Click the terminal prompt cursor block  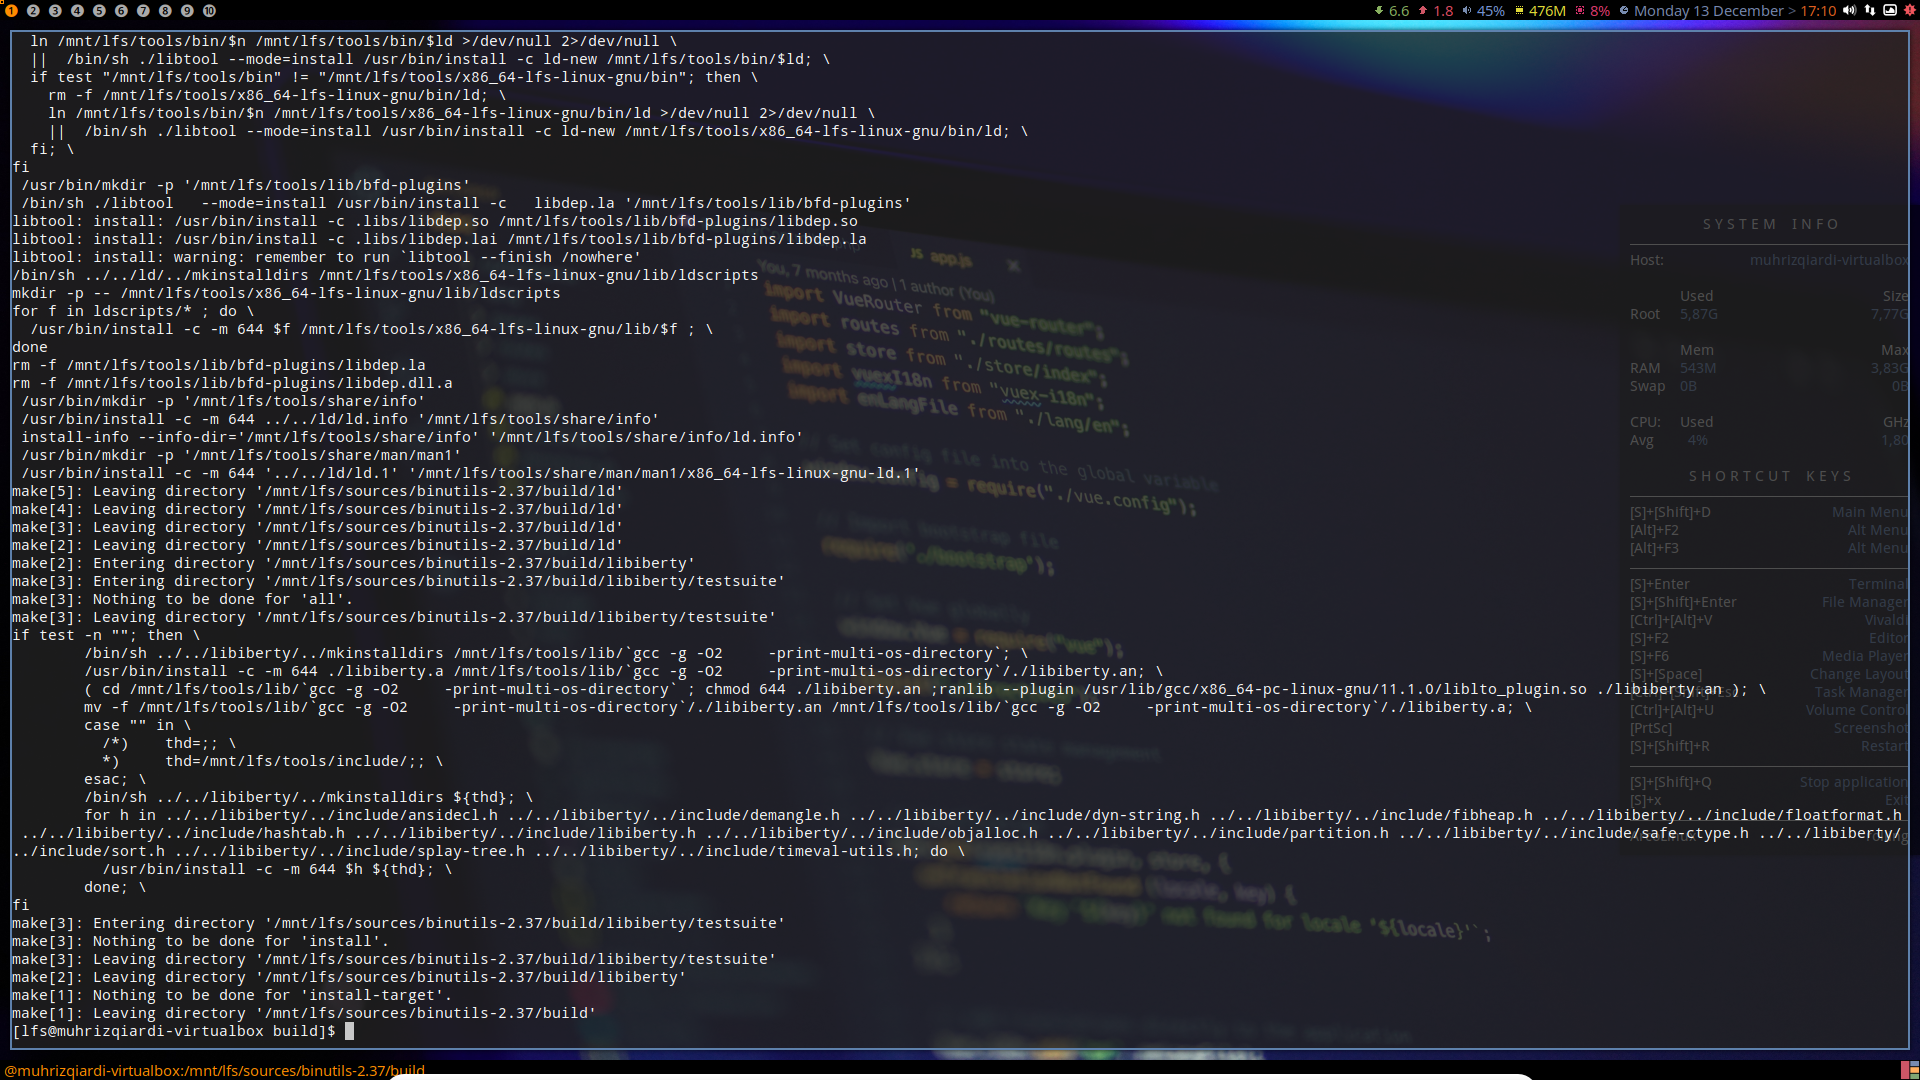click(x=349, y=1031)
